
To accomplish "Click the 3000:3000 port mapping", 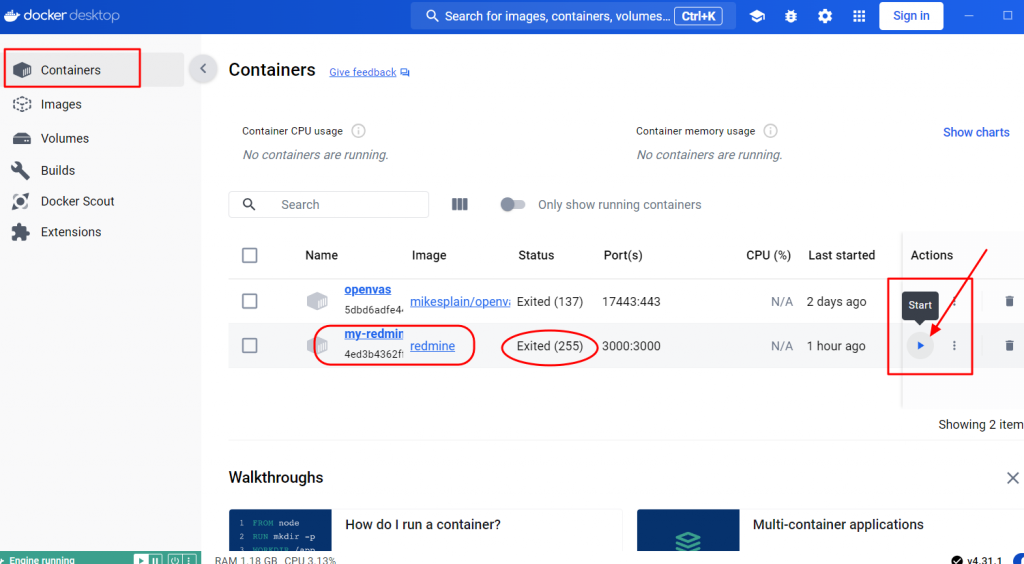I will [631, 346].
